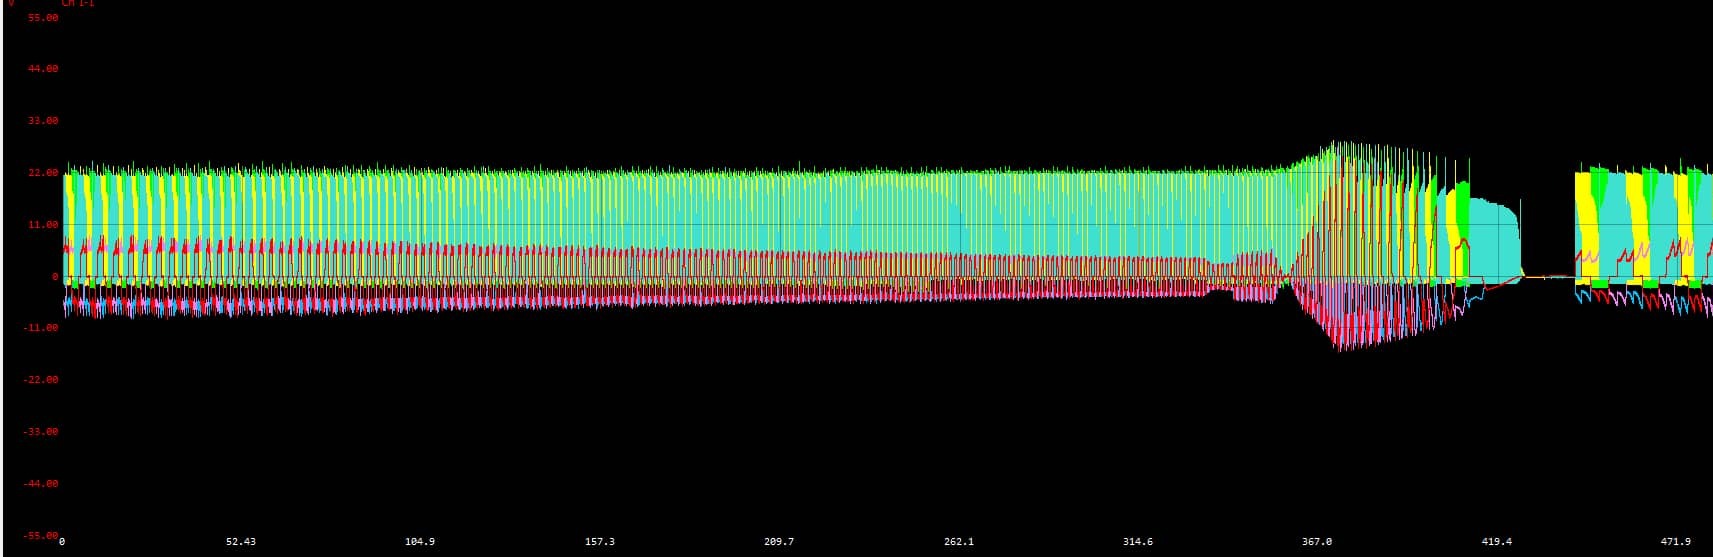
Task: Click the 157.3 time axis marker
Action: (600, 542)
